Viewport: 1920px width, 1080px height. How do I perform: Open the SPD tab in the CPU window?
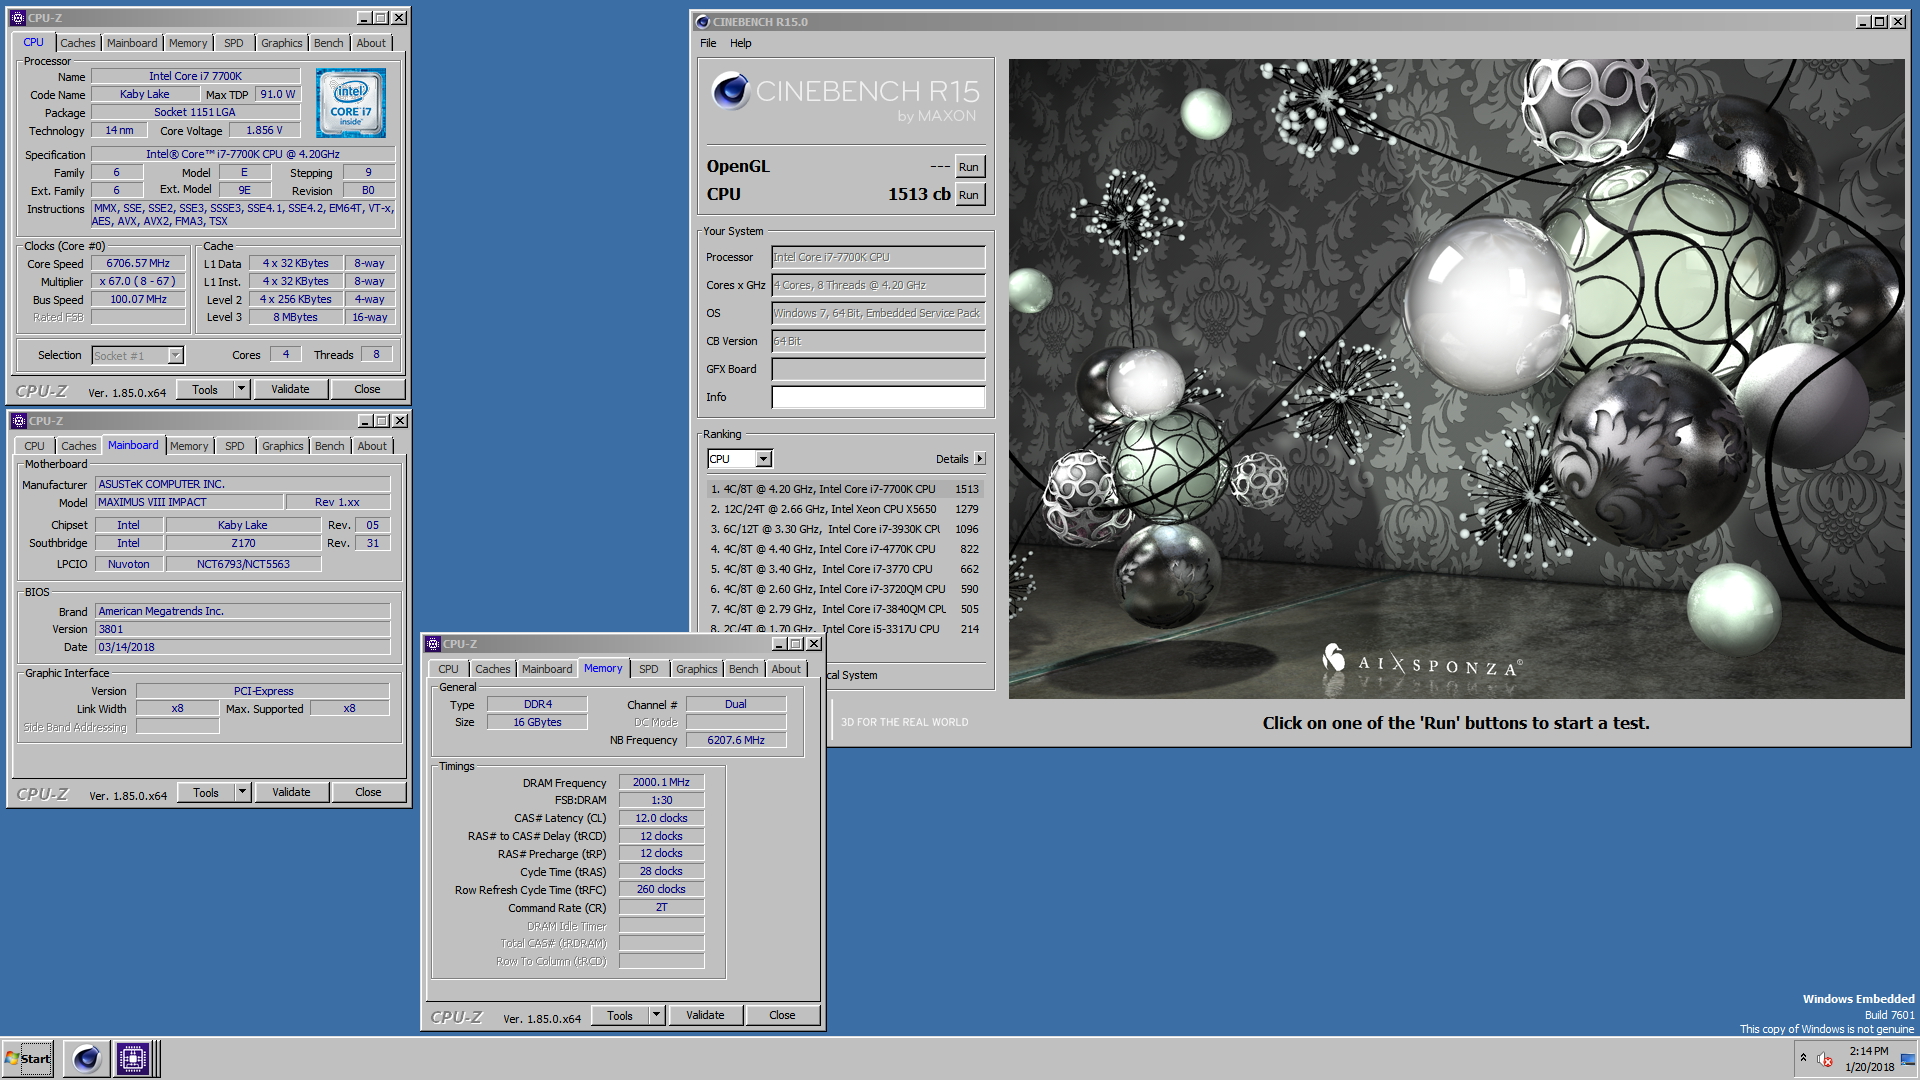[234, 43]
